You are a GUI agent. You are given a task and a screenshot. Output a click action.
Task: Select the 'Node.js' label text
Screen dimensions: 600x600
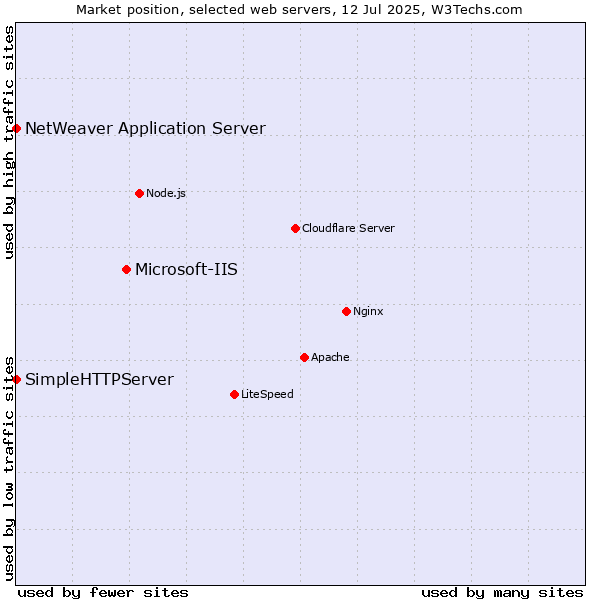(166, 193)
